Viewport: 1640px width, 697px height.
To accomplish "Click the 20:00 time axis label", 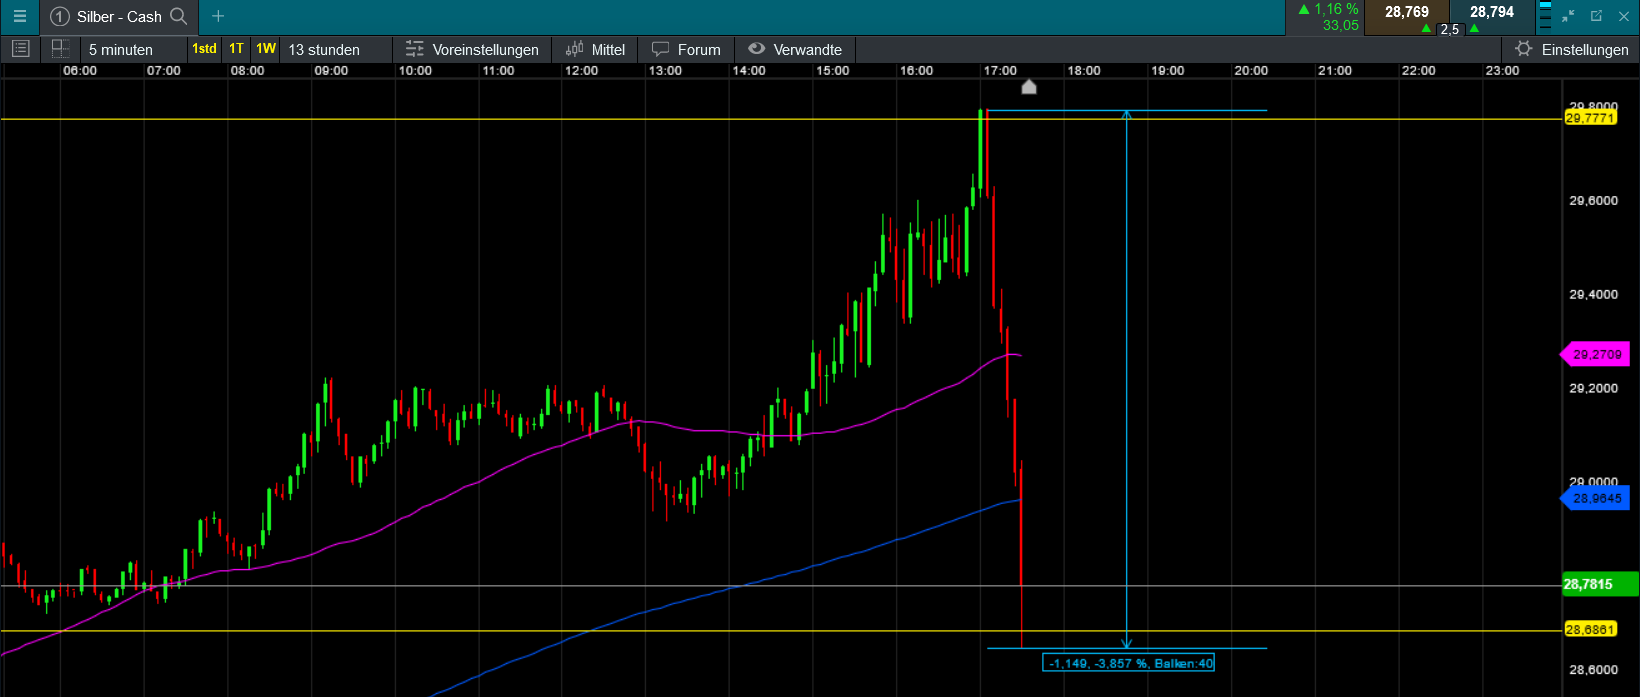I will (1251, 71).
